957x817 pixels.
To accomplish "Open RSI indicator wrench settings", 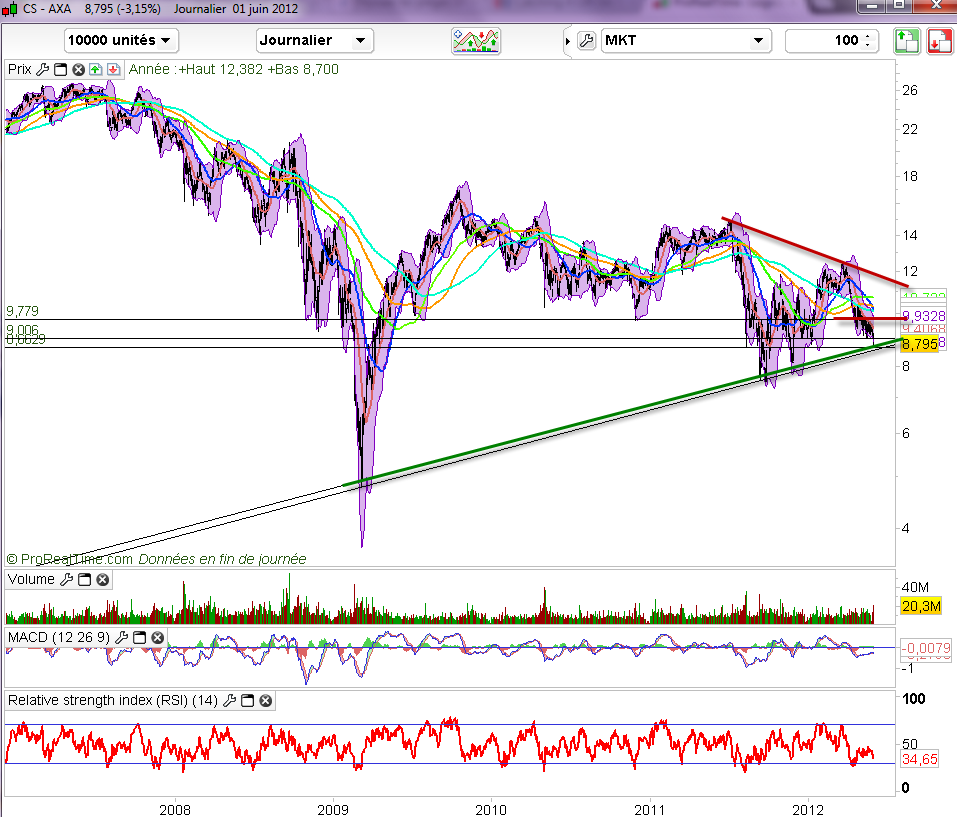I will (x=230, y=701).
